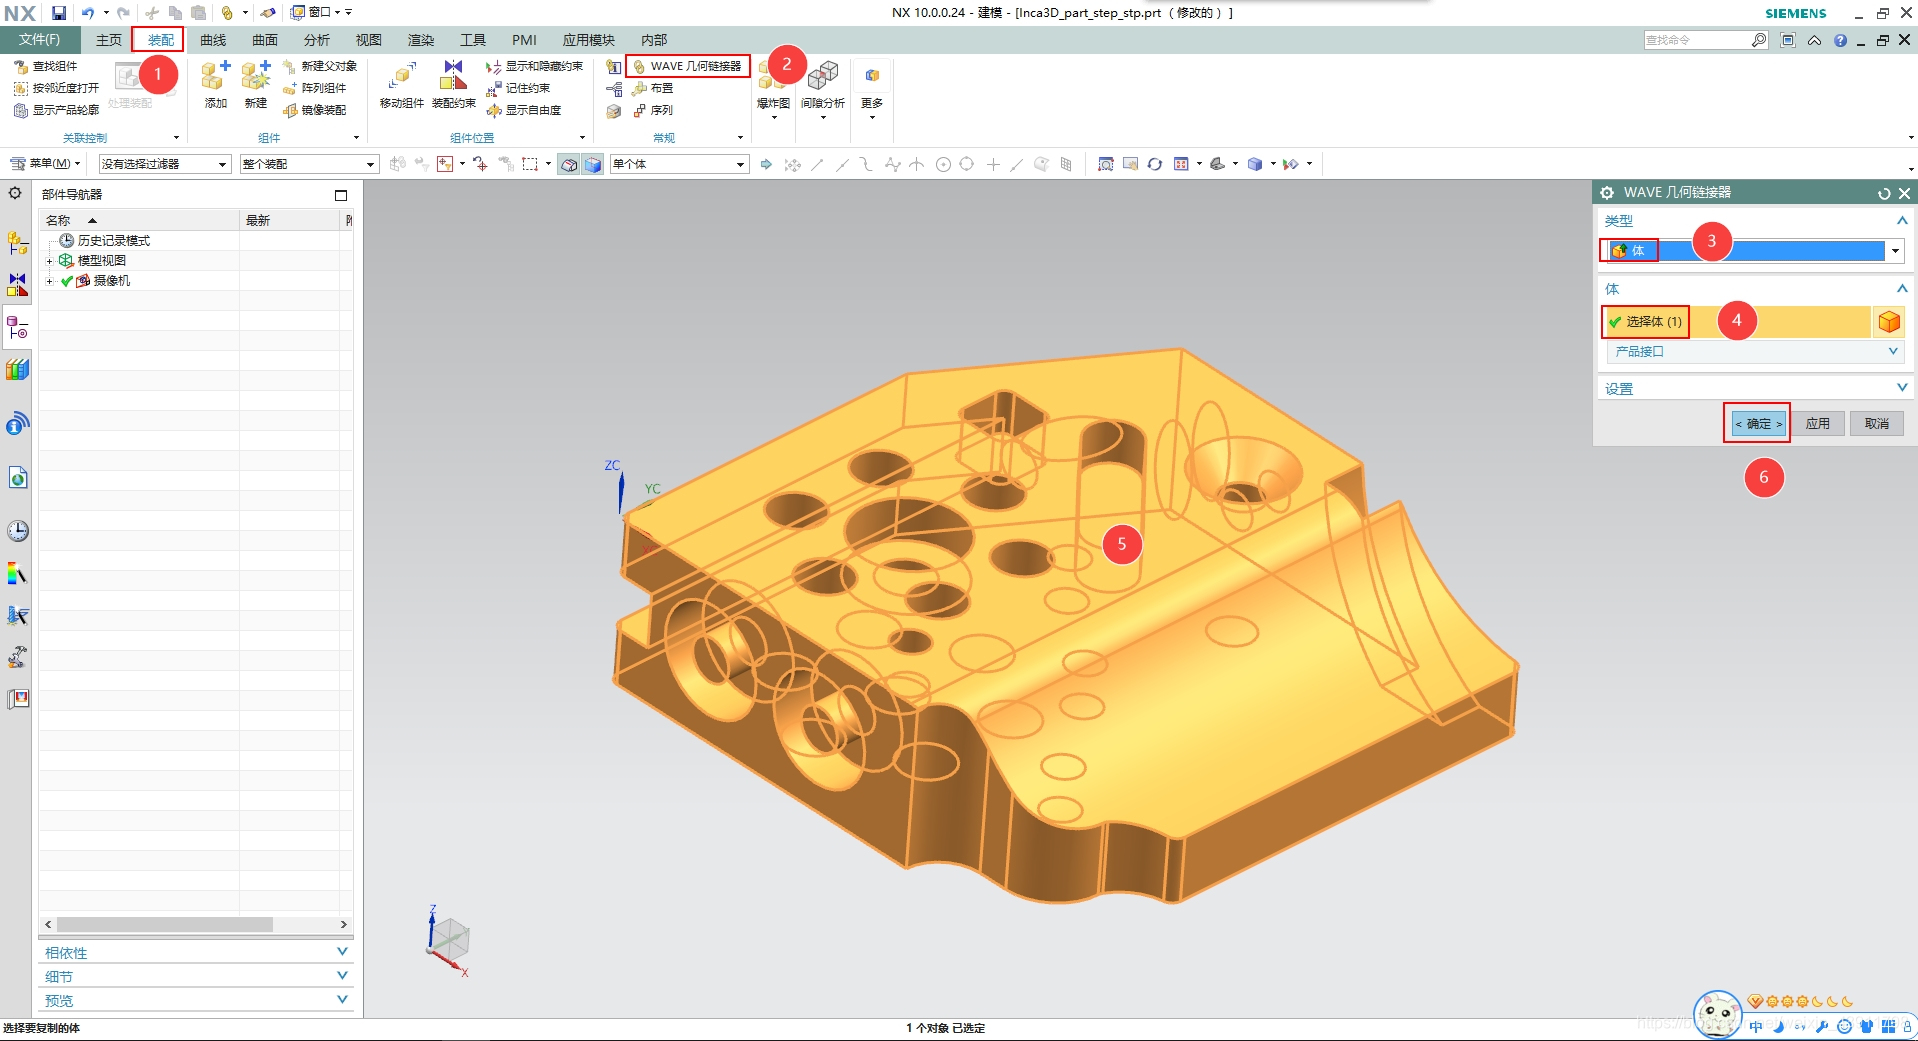Click the 按邻近度打开 tool
Viewport: 1918px width, 1041px height.
pyautogui.click(x=56, y=88)
